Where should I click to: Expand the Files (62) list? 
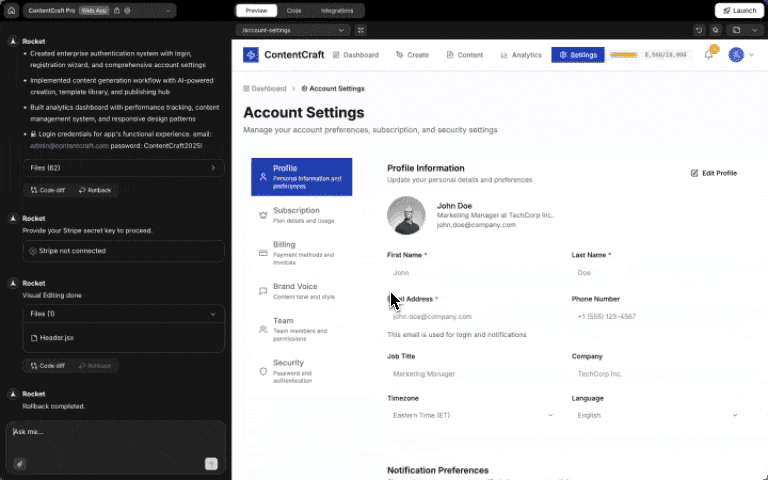point(123,168)
